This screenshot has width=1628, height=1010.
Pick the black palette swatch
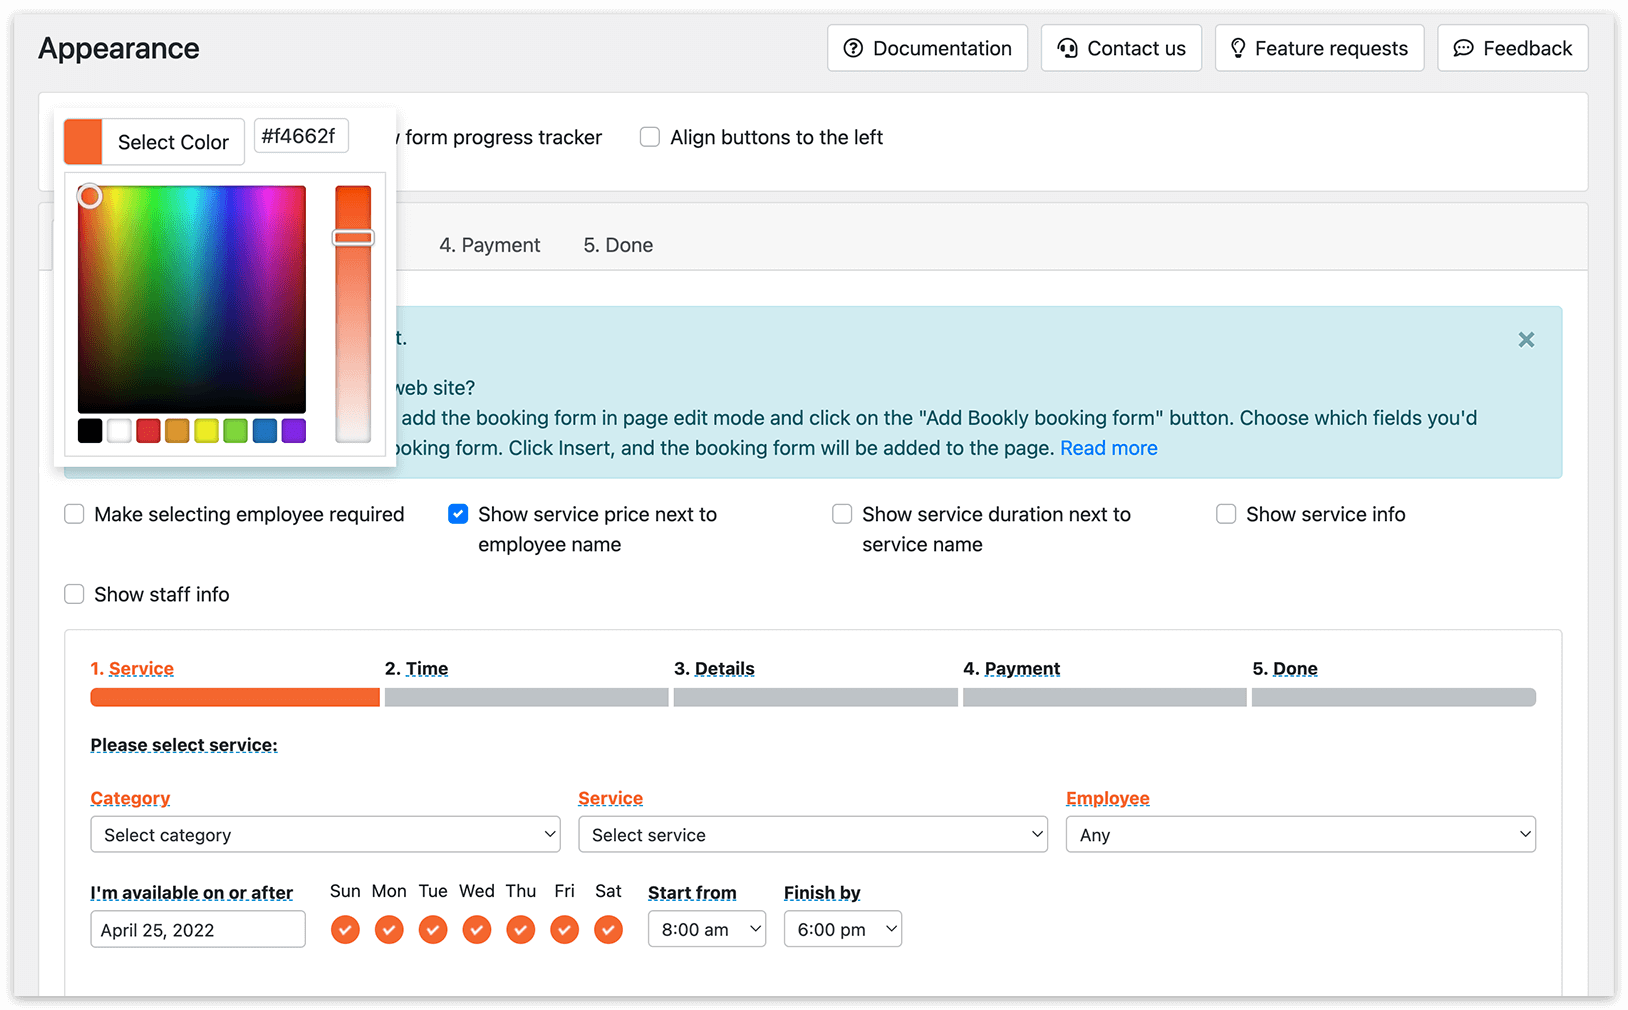[x=90, y=431]
